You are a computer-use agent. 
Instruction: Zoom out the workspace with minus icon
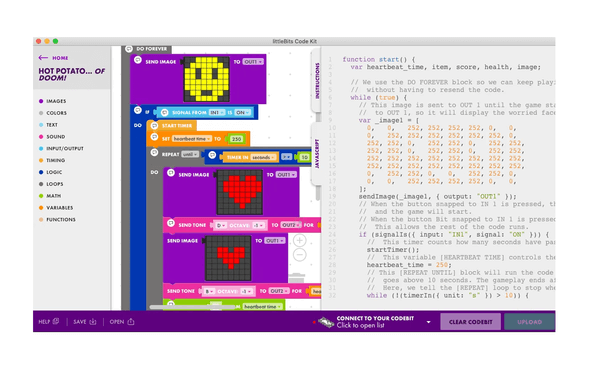[300, 255]
